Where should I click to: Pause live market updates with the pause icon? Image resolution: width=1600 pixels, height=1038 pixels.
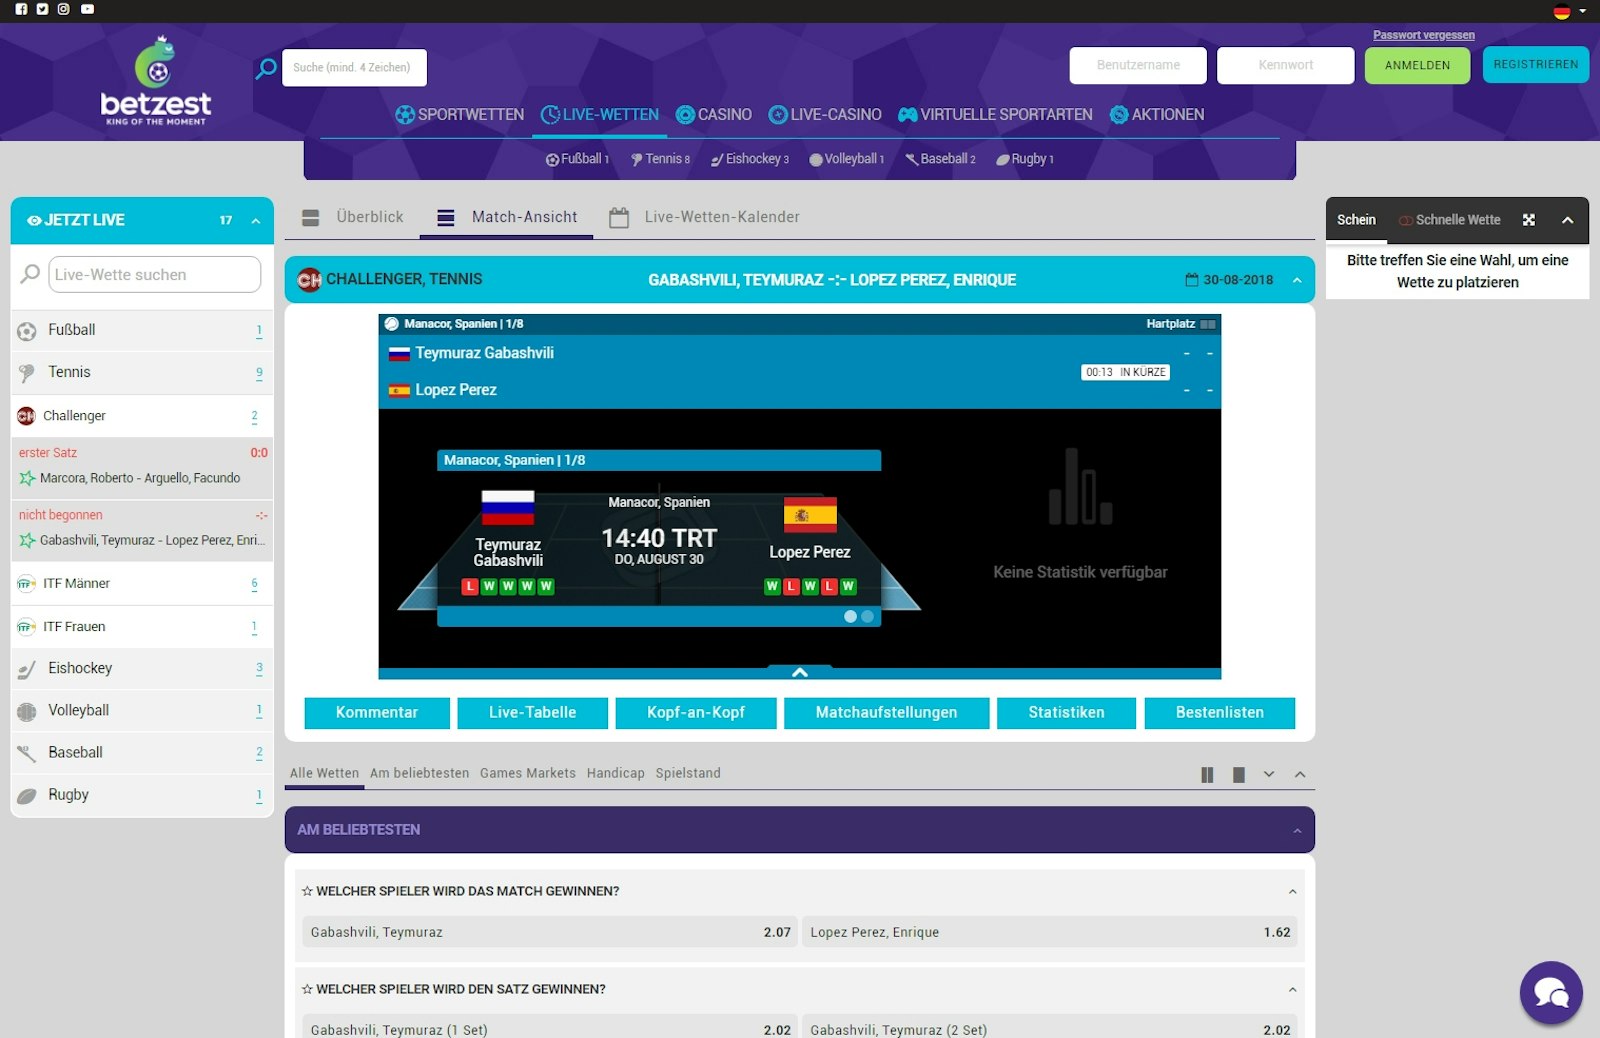tap(1206, 774)
